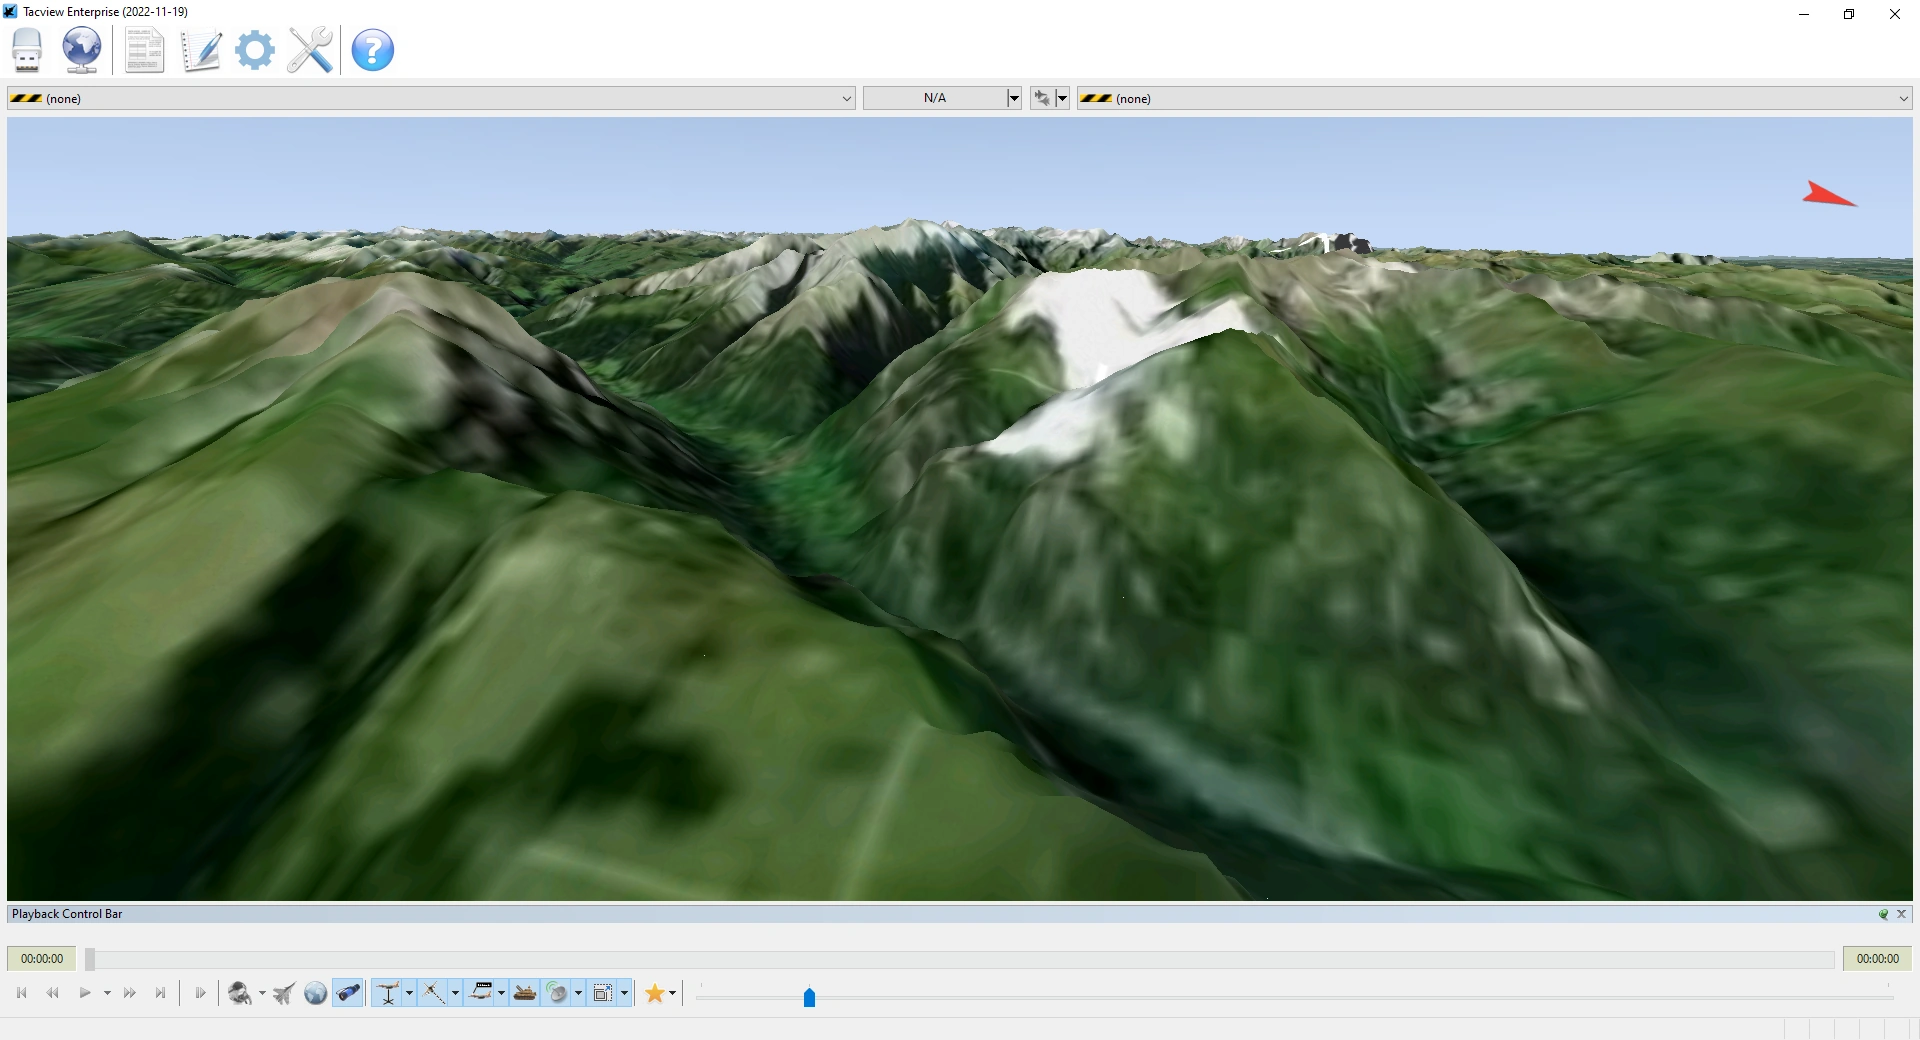The height and width of the screenshot is (1040, 1920).
Task: Open the play speed dropdown arrow
Action: pyautogui.click(x=107, y=993)
